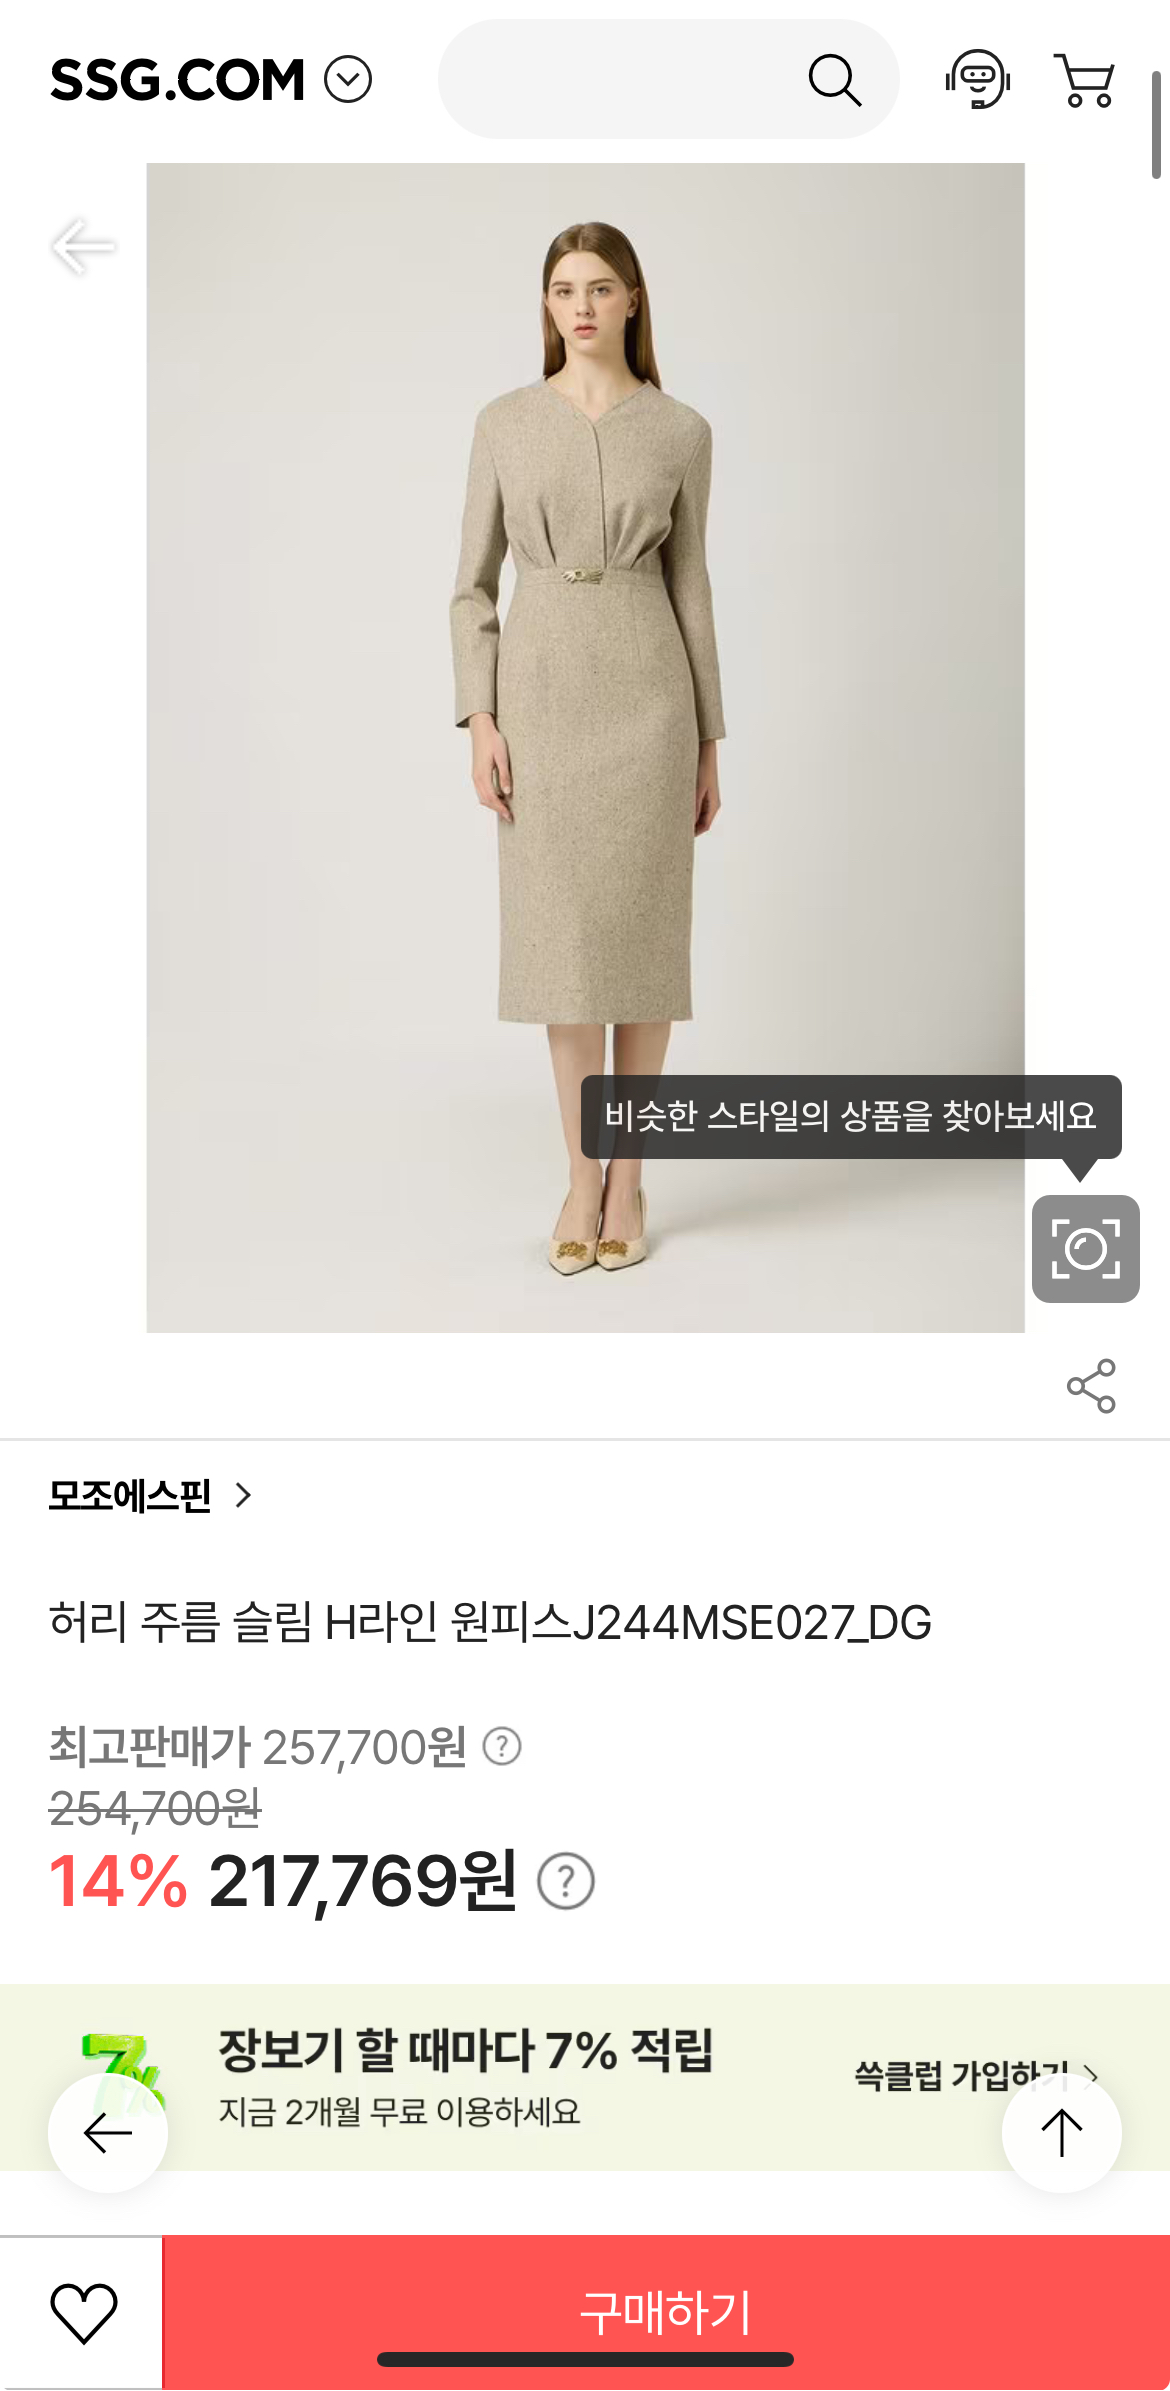The height and width of the screenshot is (2391, 1170).
Task: Show discount price details help
Action: coord(566,1881)
